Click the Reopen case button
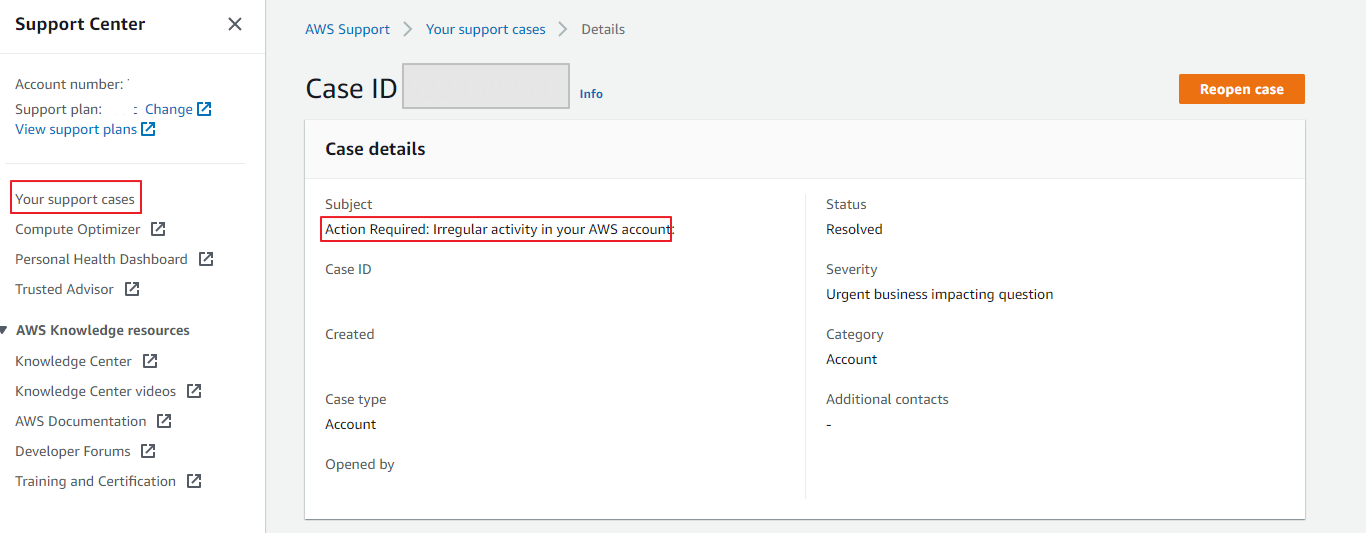This screenshot has height=533, width=1366. click(1242, 89)
